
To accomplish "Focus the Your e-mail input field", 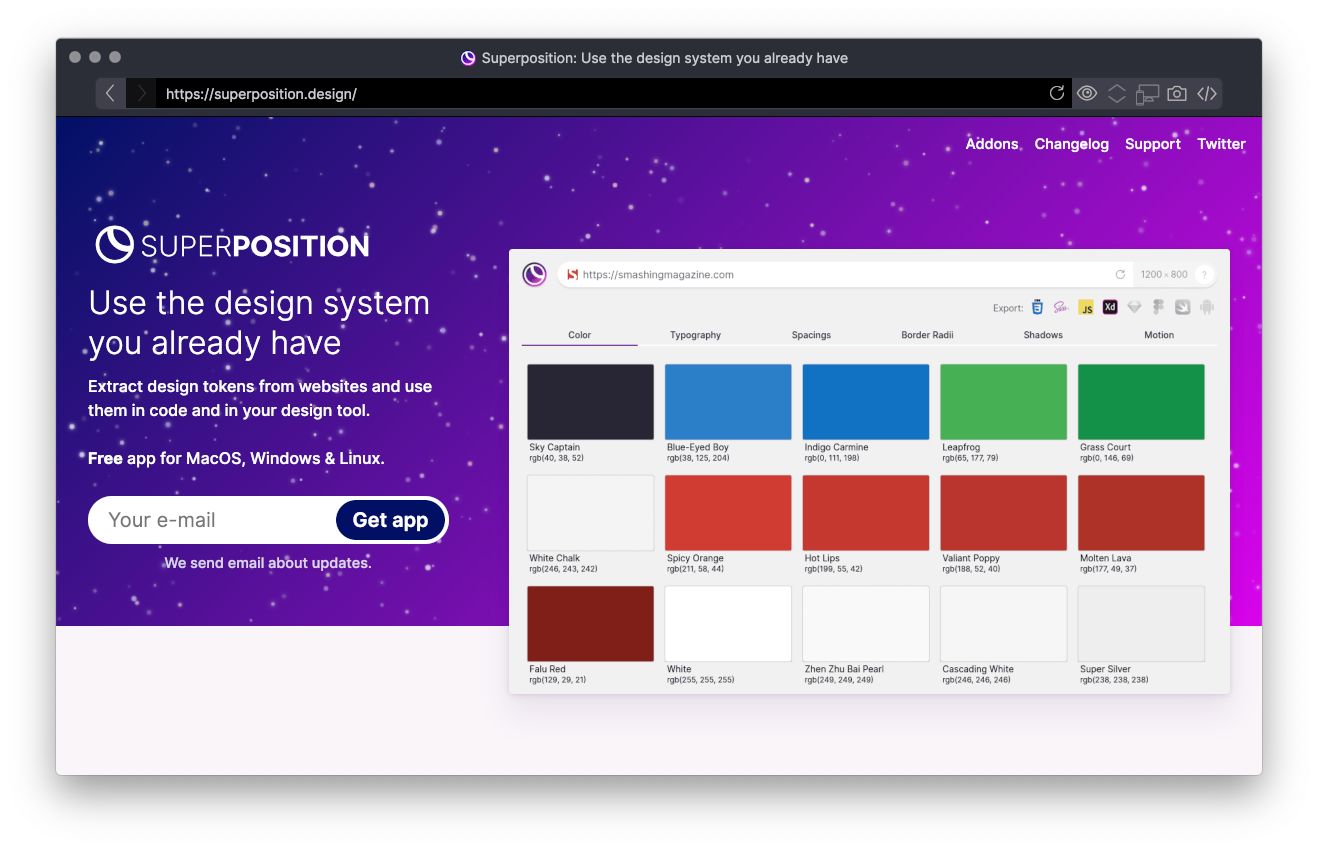I will click(x=213, y=520).
